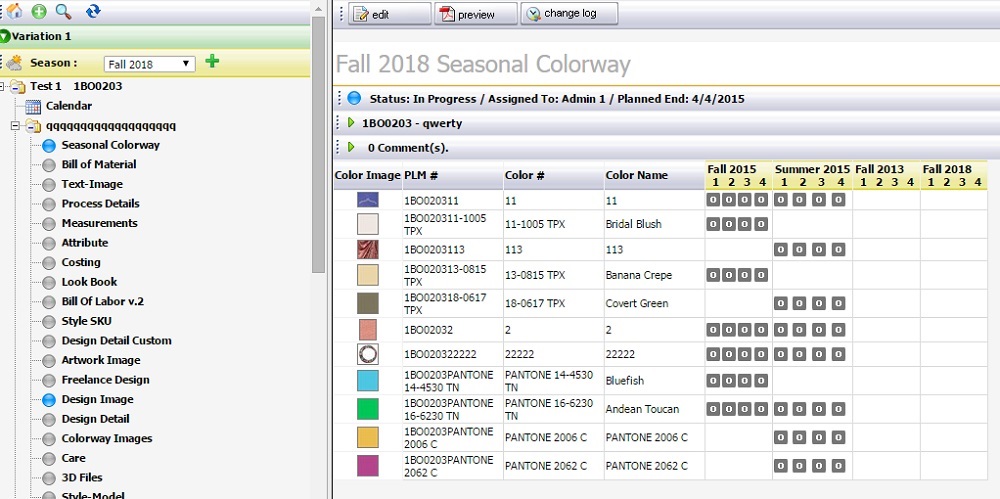Click the edit button

coord(390,14)
